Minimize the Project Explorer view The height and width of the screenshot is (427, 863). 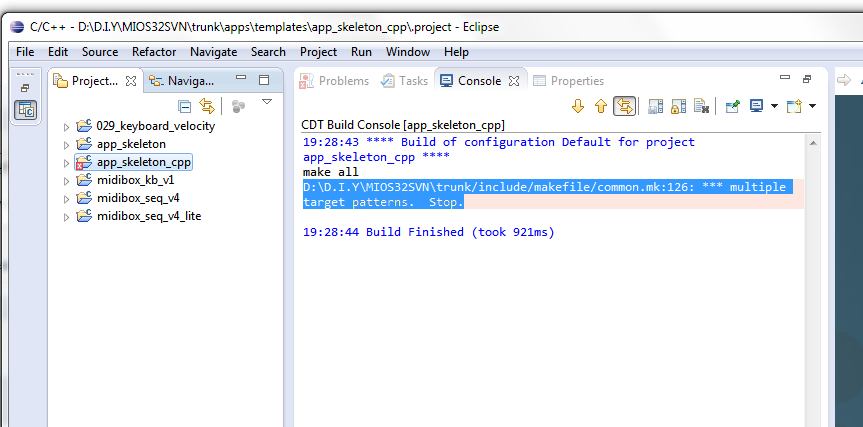[241, 78]
